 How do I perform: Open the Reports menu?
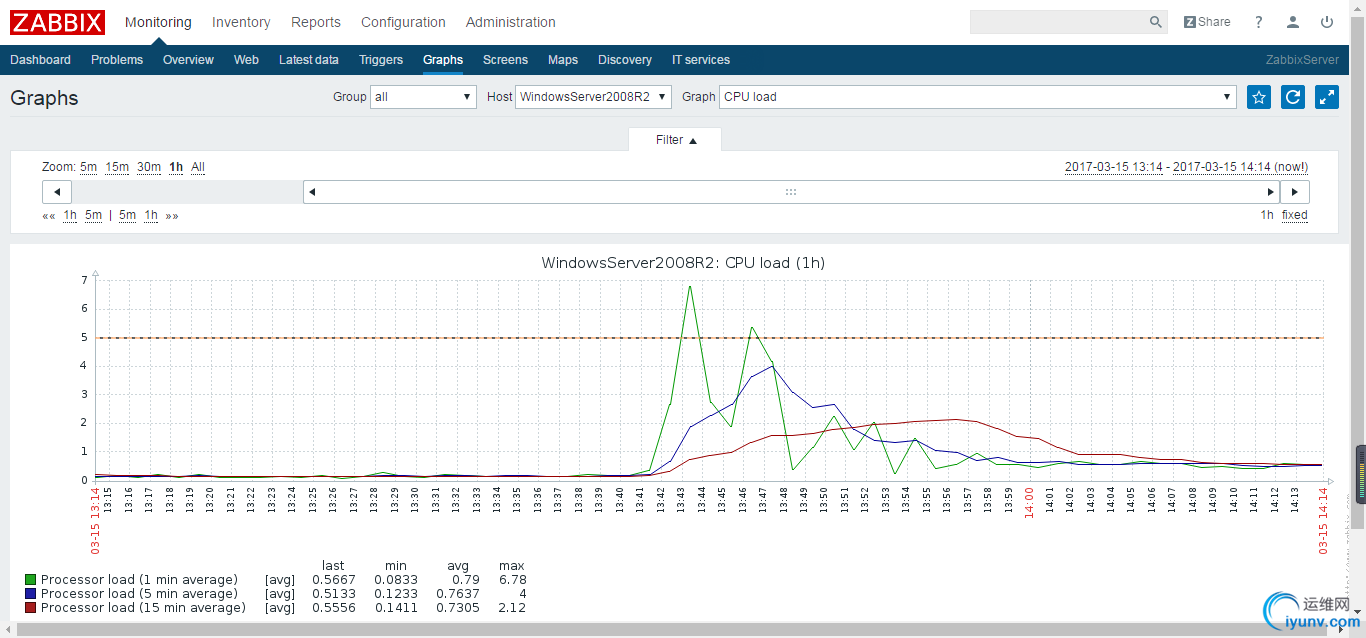pyautogui.click(x=316, y=22)
